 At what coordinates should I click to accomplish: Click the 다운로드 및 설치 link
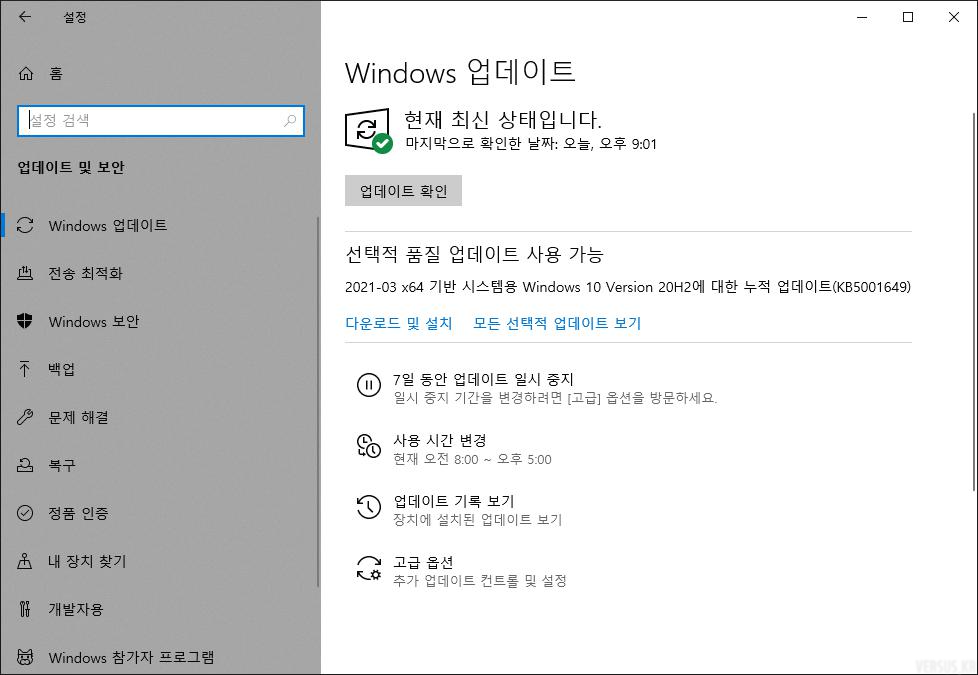coord(399,323)
